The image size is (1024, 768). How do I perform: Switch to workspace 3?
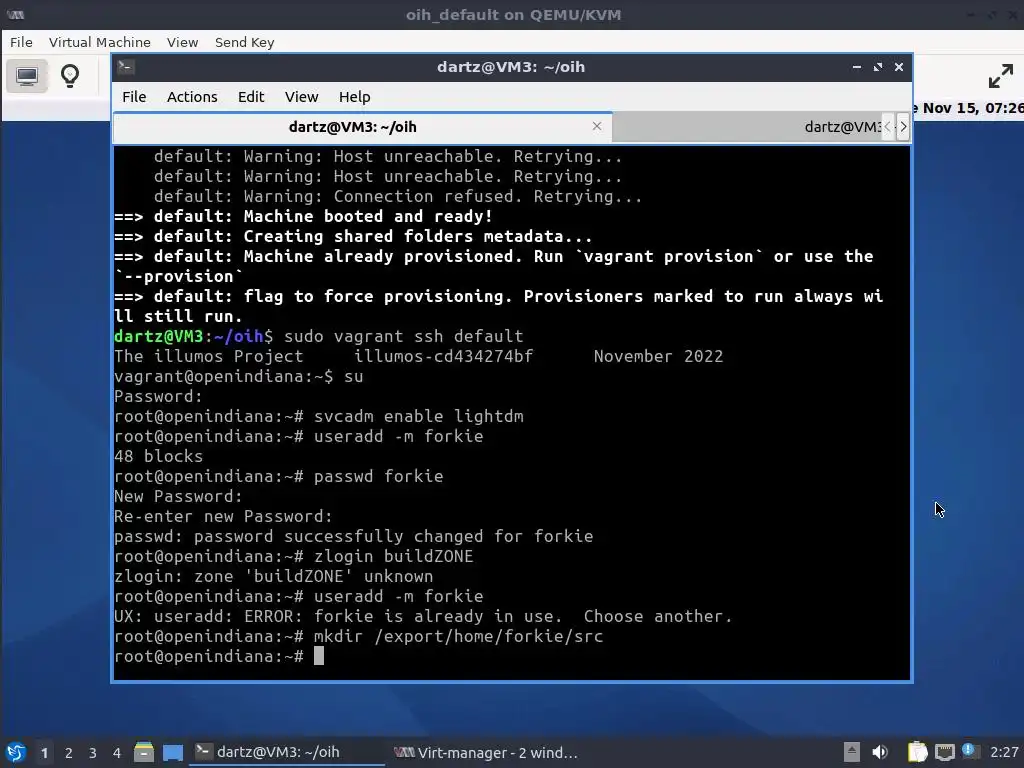click(93, 752)
